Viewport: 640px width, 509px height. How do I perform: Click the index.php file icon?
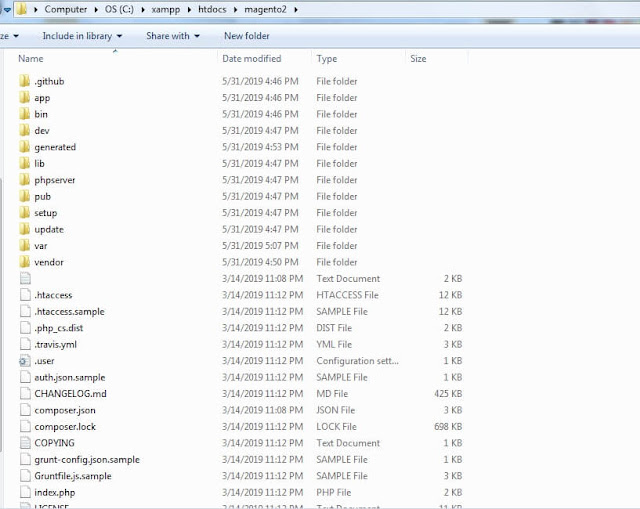[25, 492]
